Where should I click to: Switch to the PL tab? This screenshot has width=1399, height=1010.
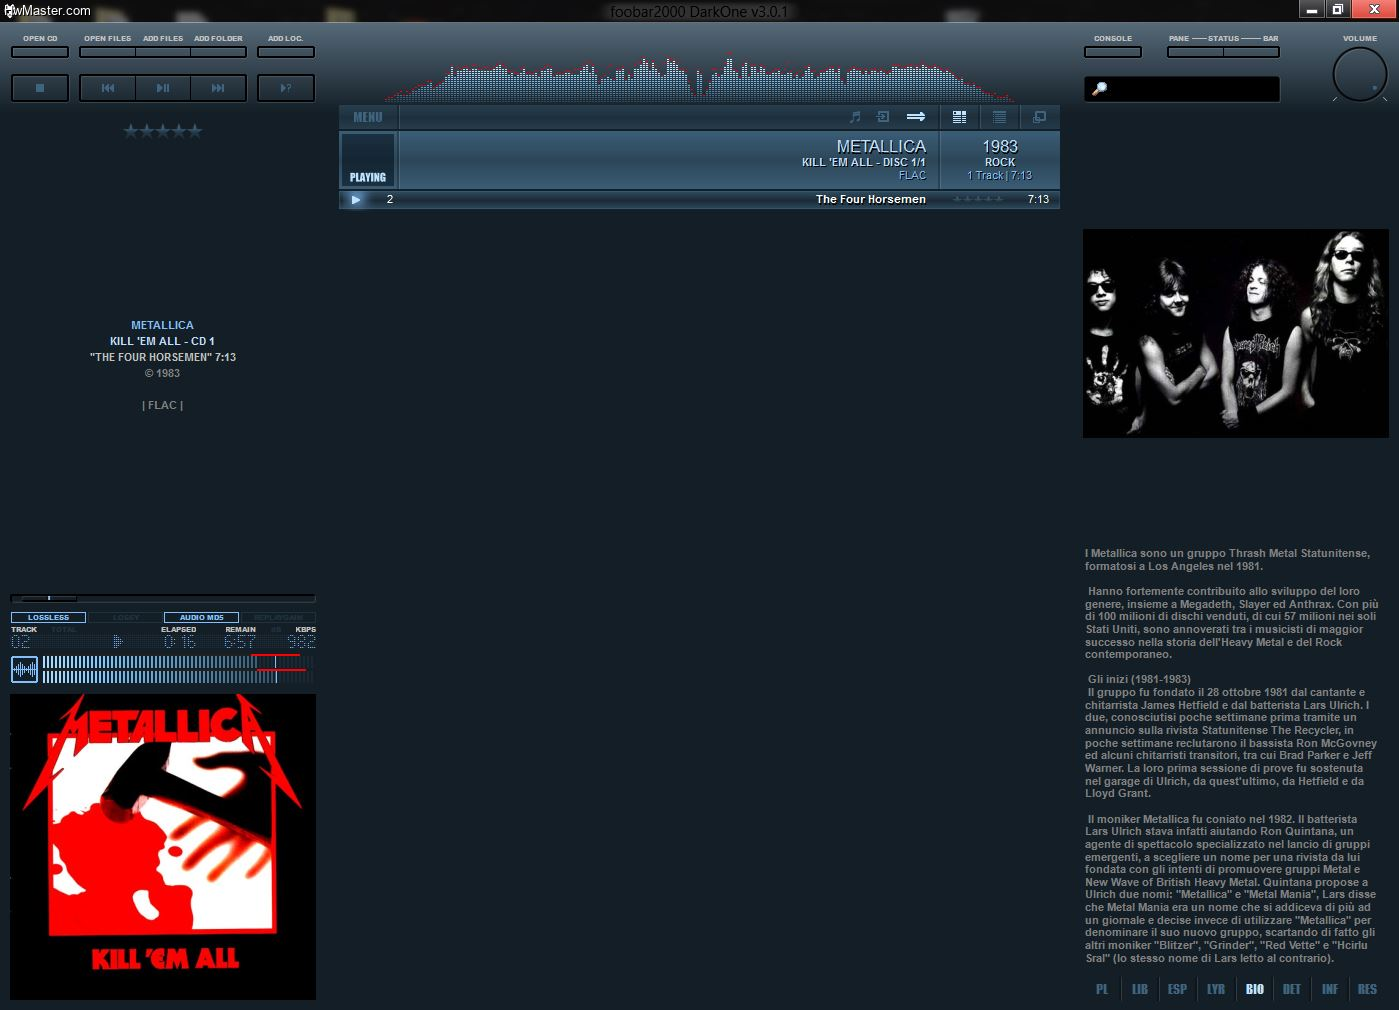pos(1102,989)
